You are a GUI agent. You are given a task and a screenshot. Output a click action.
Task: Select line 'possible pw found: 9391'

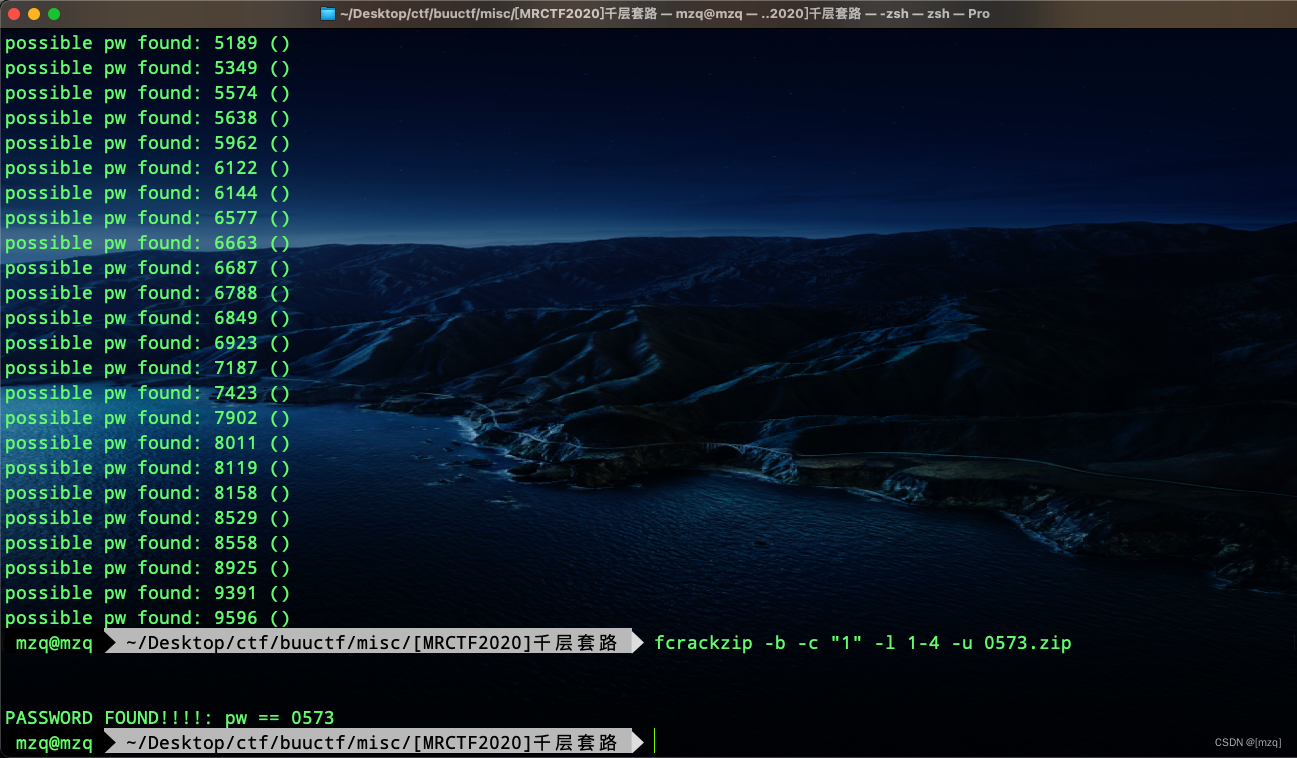tap(148, 593)
